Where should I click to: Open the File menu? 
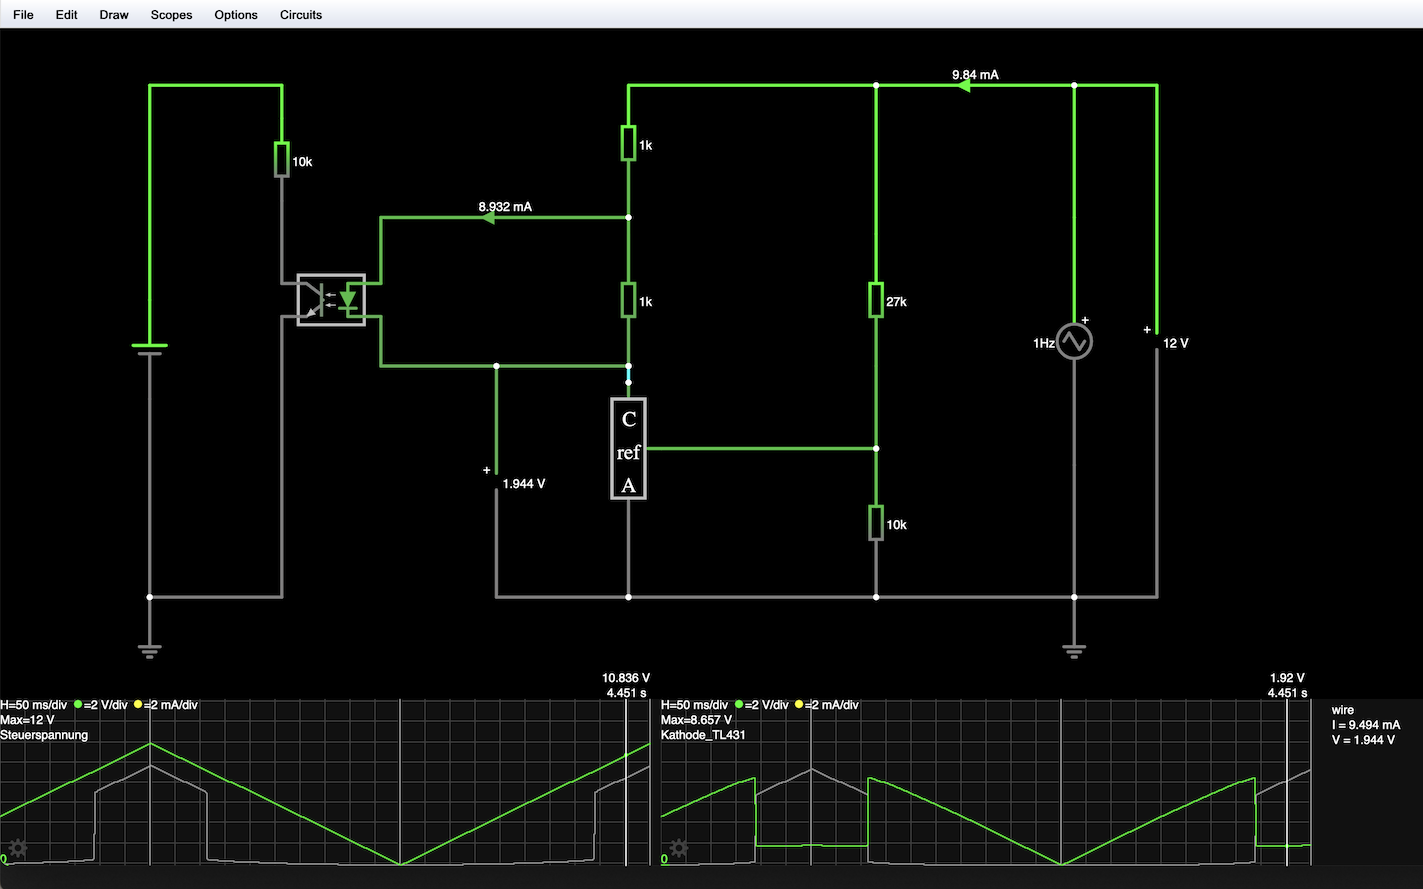coord(23,15)
